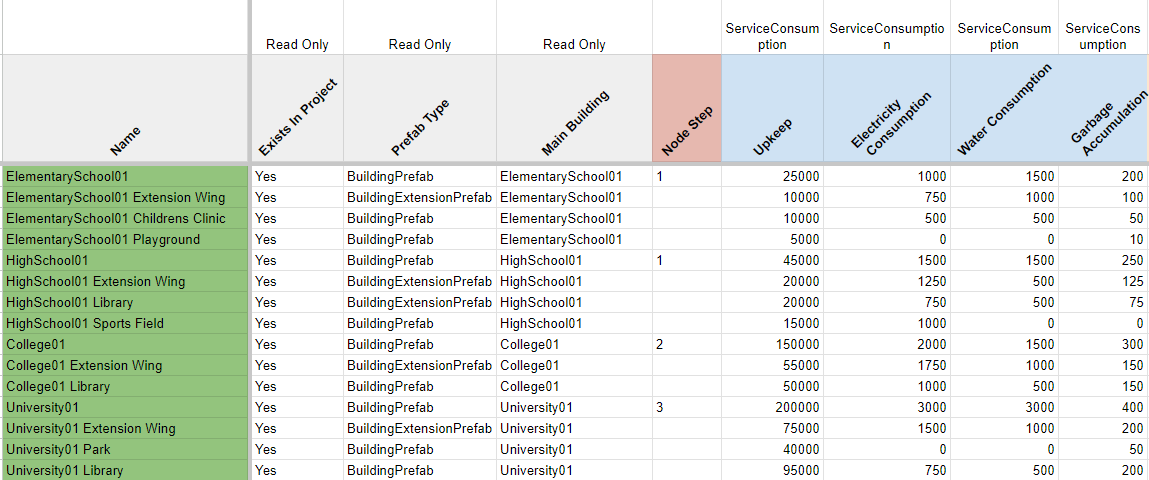Select the College01 Library name cell
This screenshot has height=480, width=1149.
click(x=125, y=386)
